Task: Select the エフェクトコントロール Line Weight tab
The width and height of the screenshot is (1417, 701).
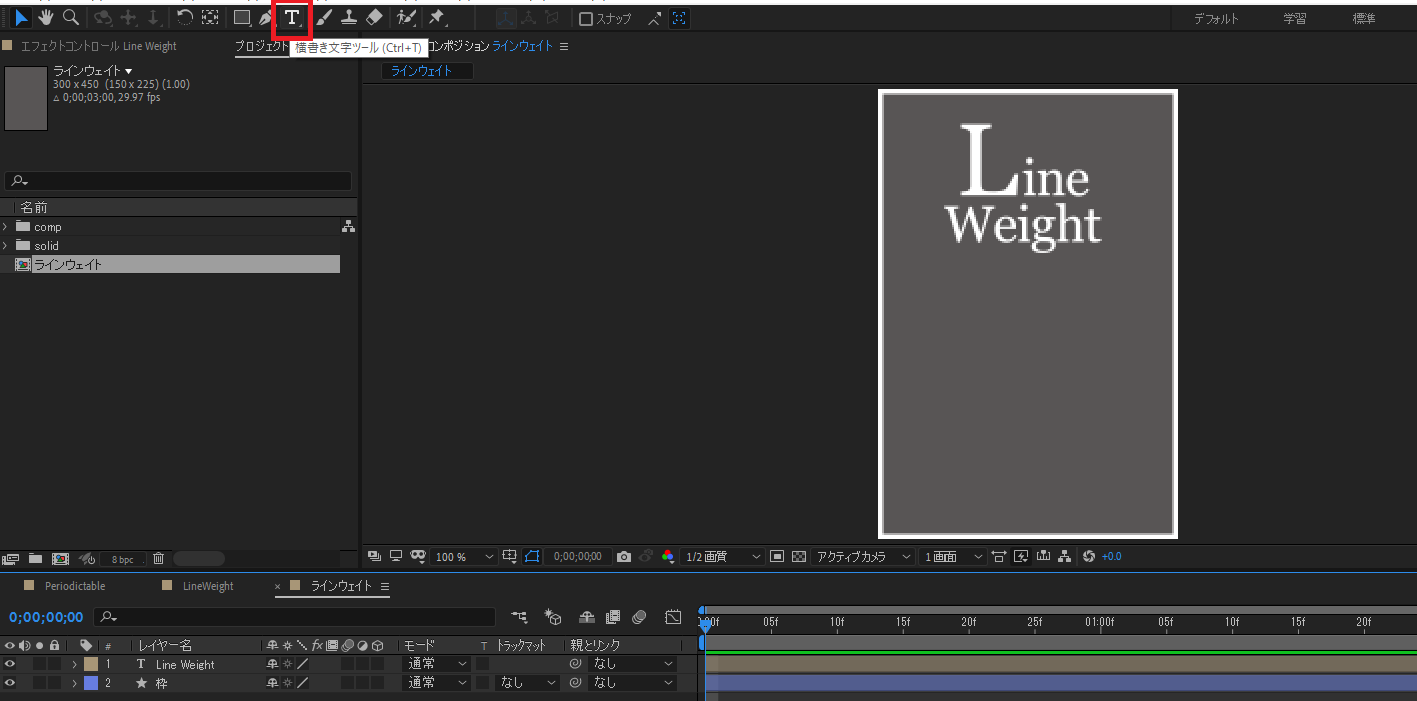Action: point(98,46)
